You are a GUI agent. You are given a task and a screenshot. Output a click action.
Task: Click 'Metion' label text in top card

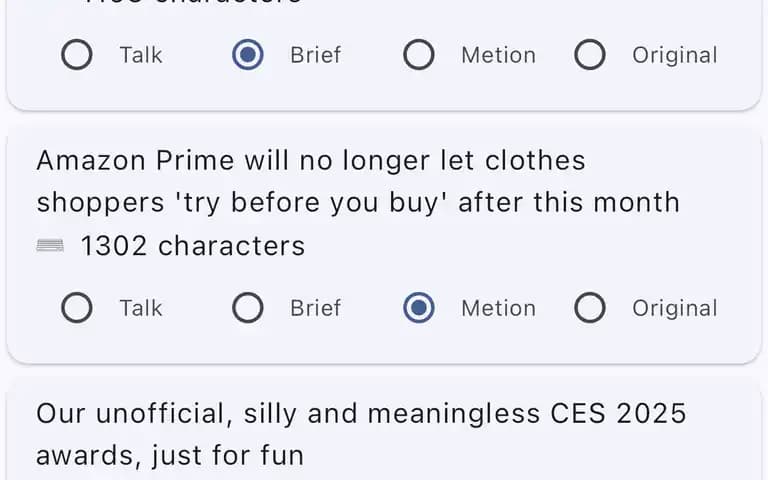(x=498, y=55)
